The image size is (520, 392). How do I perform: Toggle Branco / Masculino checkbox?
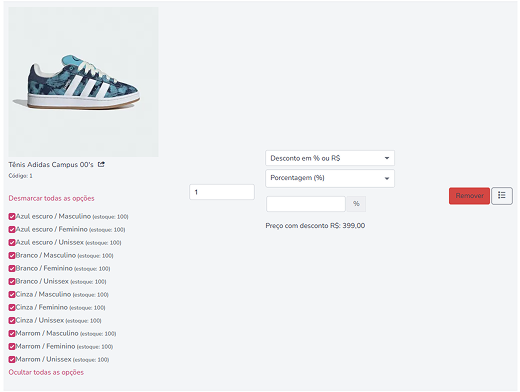pos(12,256)
